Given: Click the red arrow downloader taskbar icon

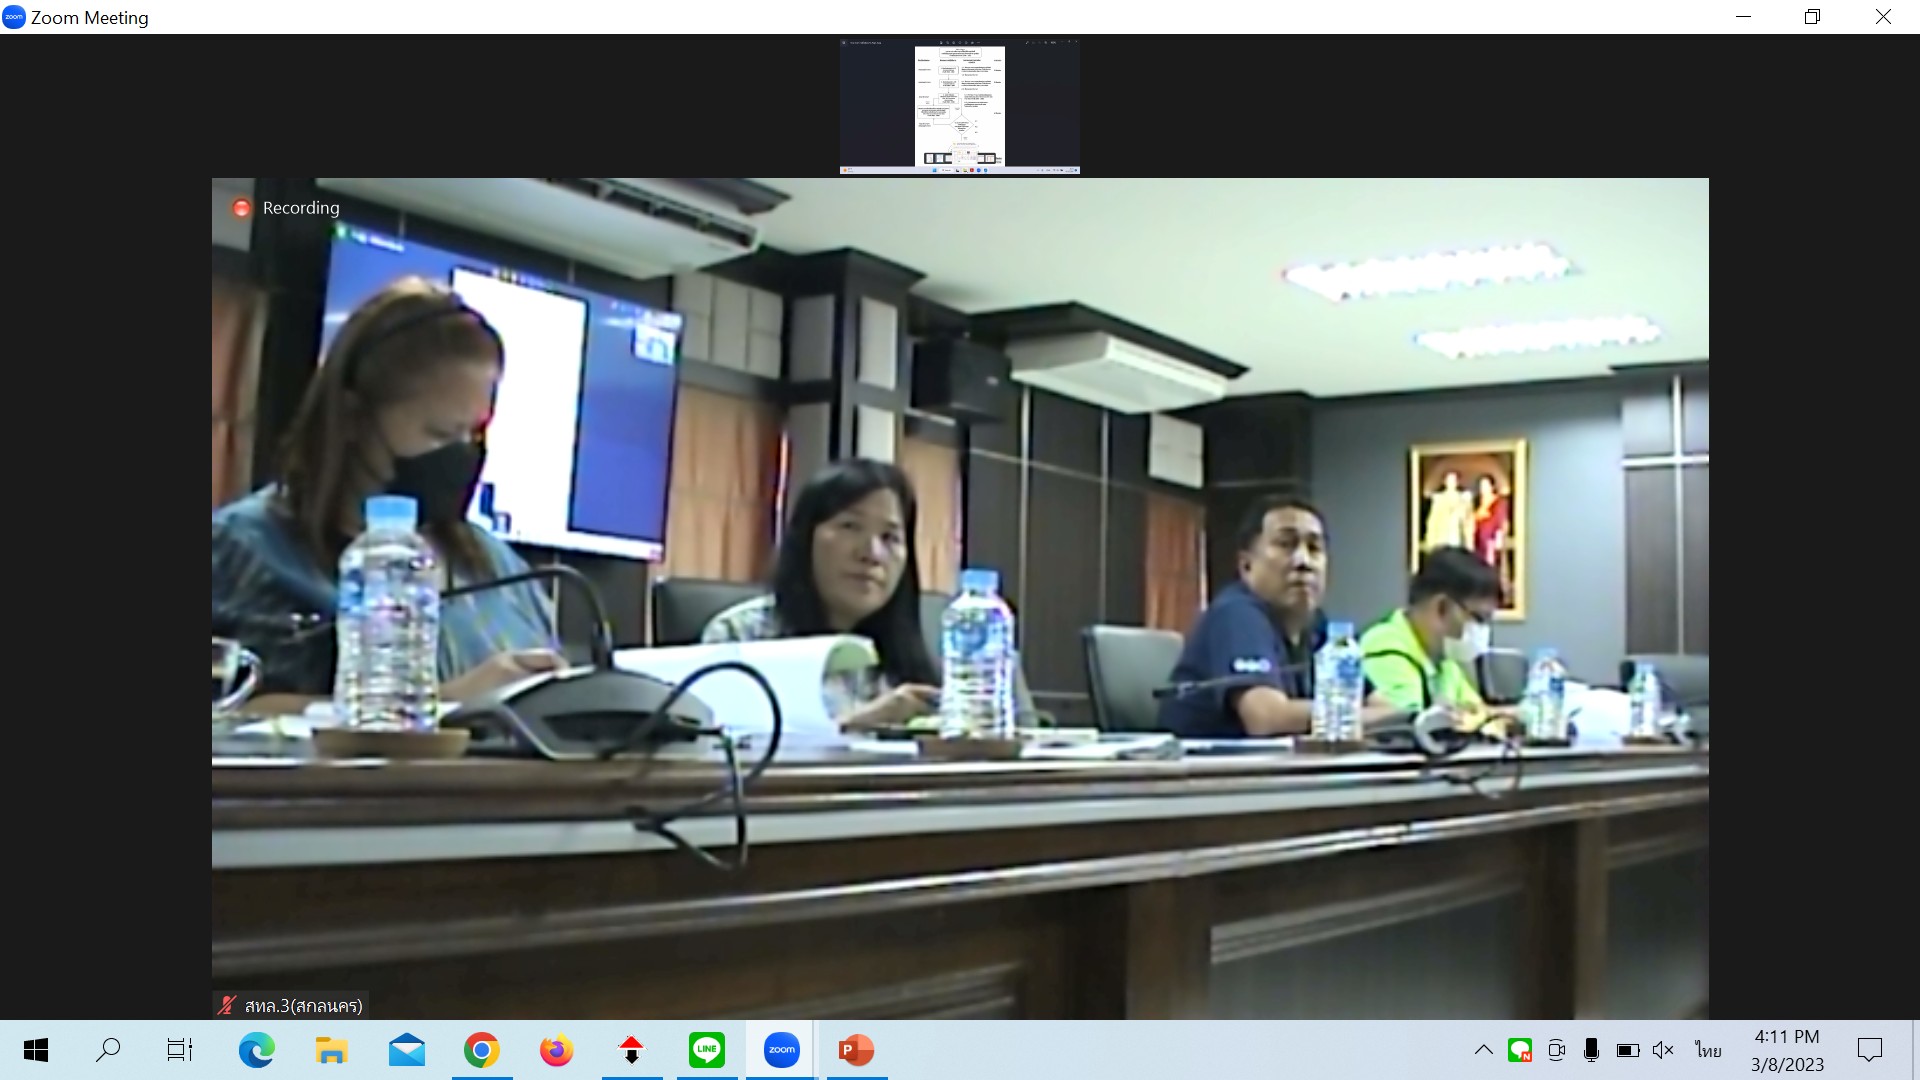Looking at the screenshot, I should (631, 1050).
